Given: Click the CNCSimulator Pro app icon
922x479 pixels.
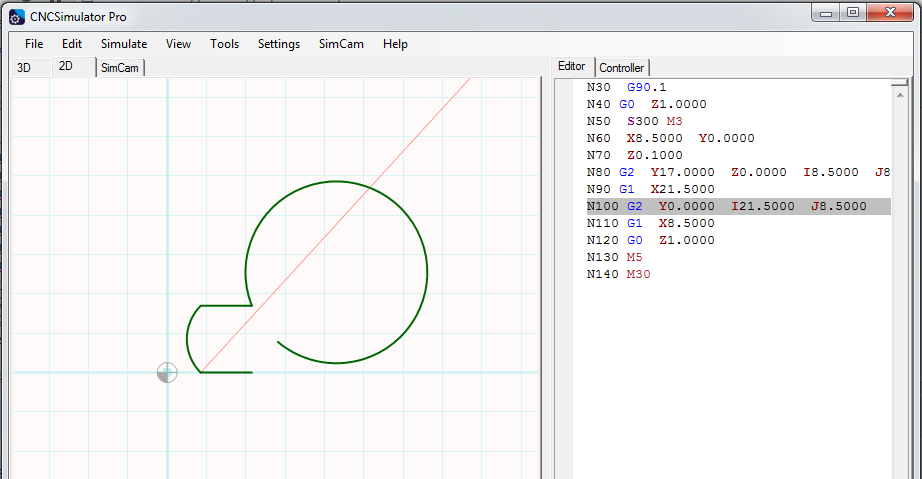Looking at the screenshot, I should pyautogui.click(x=16, y=16).
